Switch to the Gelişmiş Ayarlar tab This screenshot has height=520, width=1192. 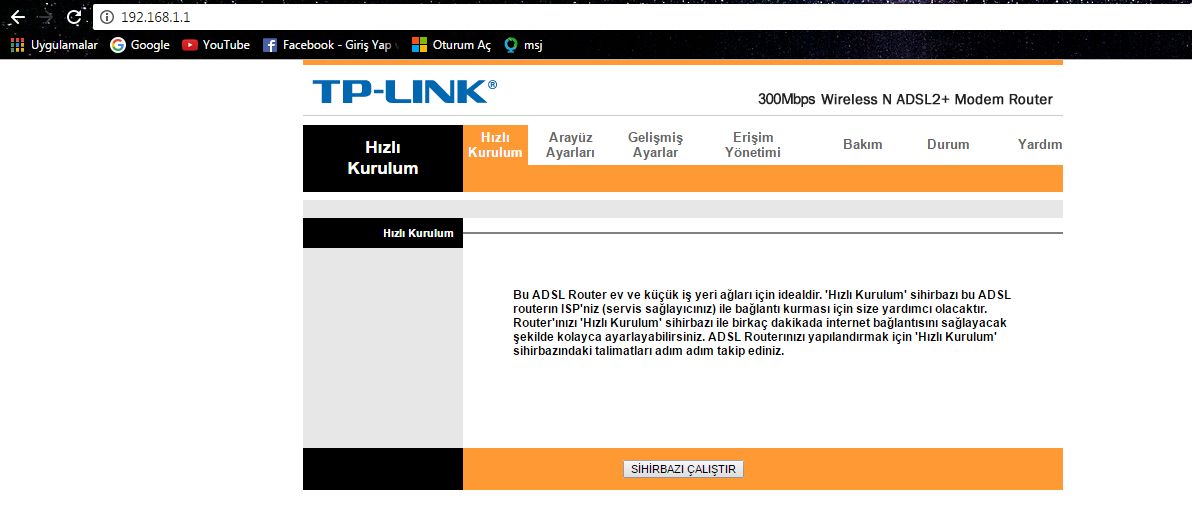(655, 144)
